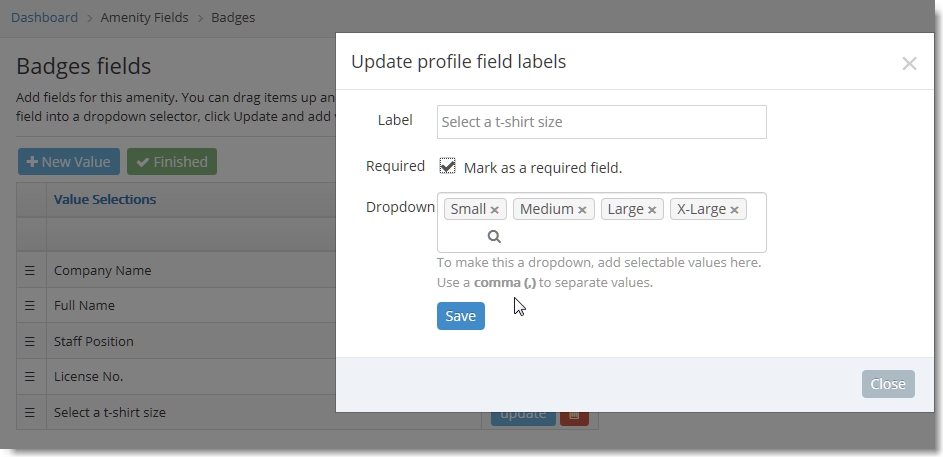
Task: Remove the Large tag from dropdown values
Action: point(651,210)
